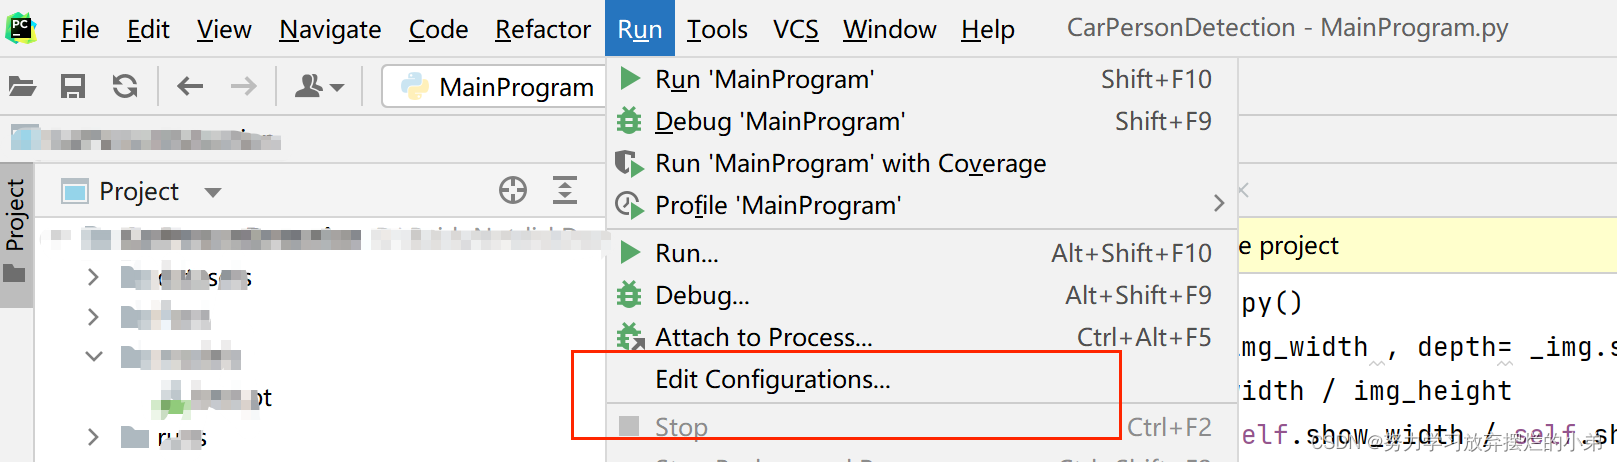Screen dimensions: 1617x462
Task: Open the Refactor menu
Action: tap(542, 29)
